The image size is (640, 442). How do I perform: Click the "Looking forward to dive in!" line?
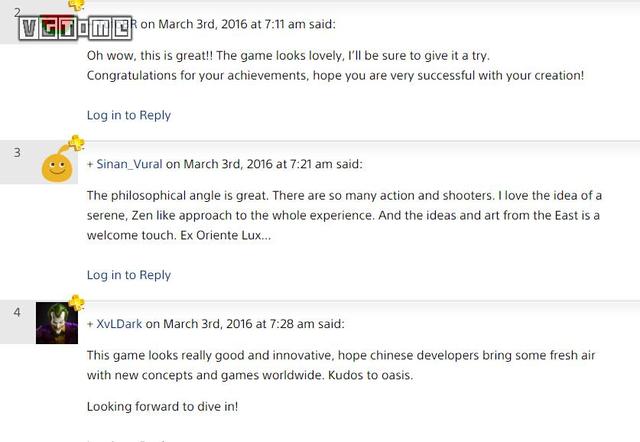tap(162, 406)
